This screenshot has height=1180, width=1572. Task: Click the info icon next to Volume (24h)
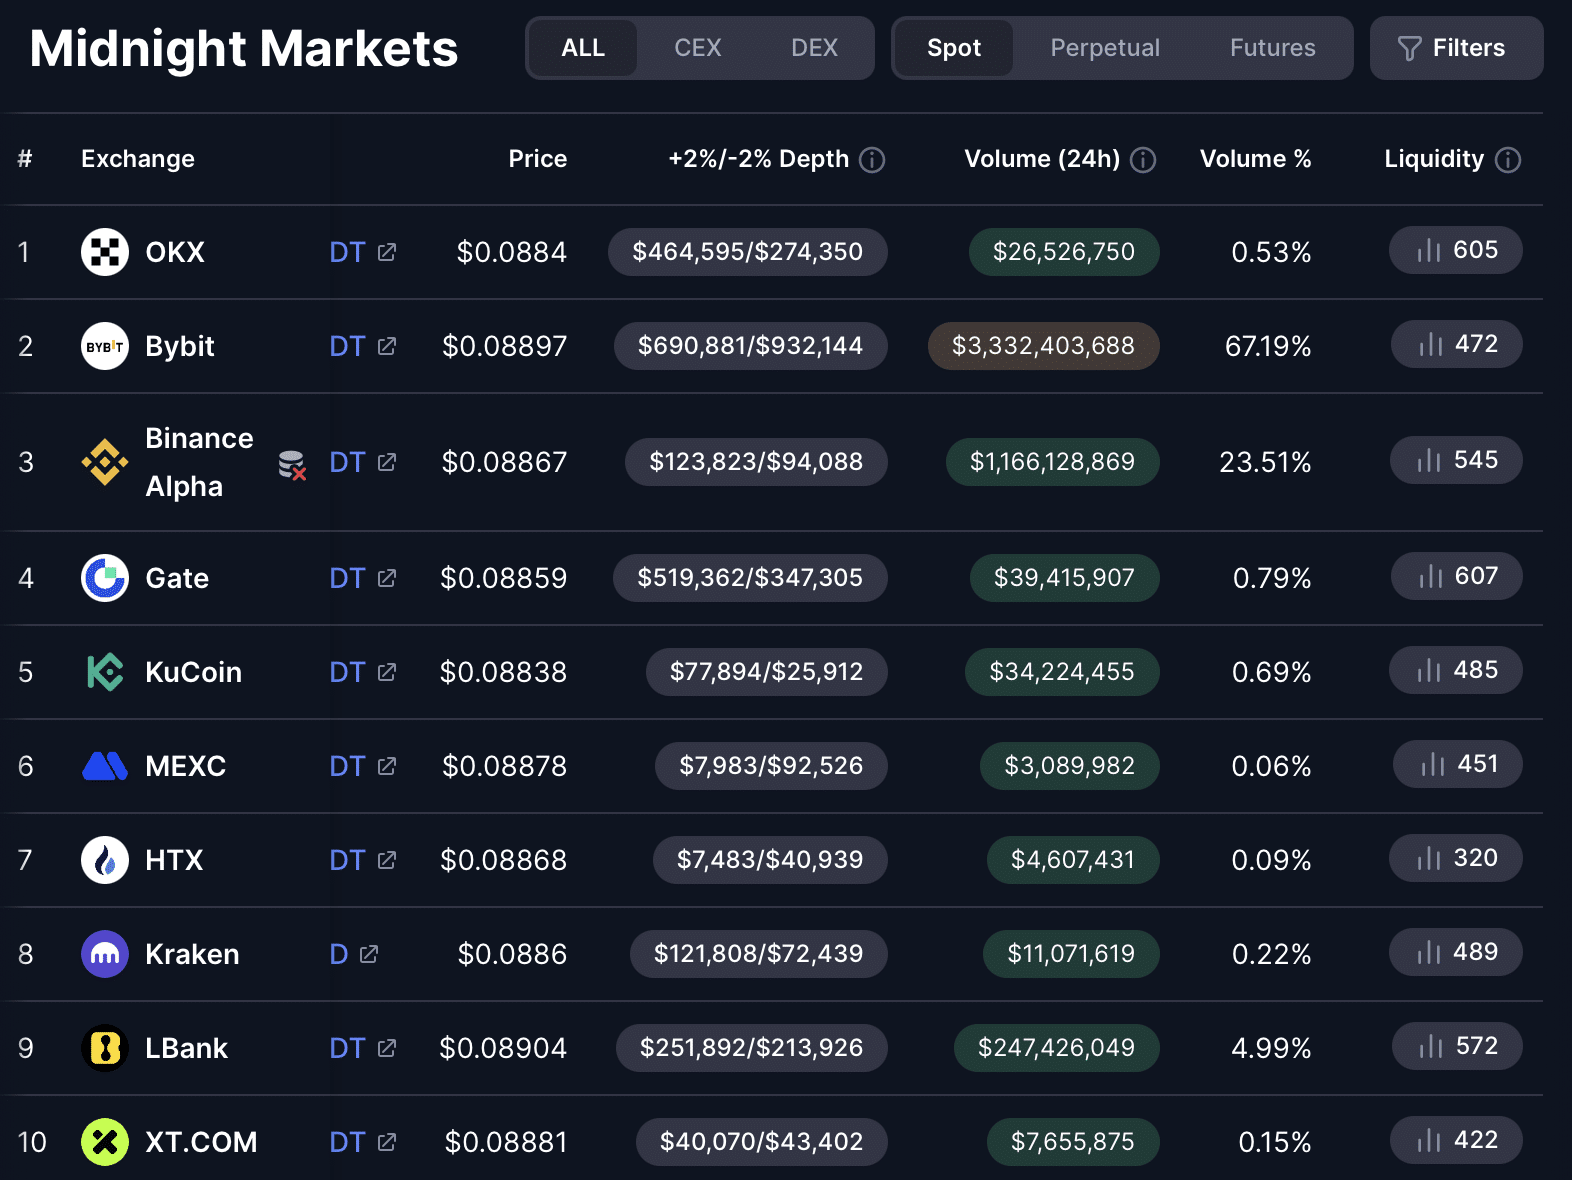(1143, 160)
